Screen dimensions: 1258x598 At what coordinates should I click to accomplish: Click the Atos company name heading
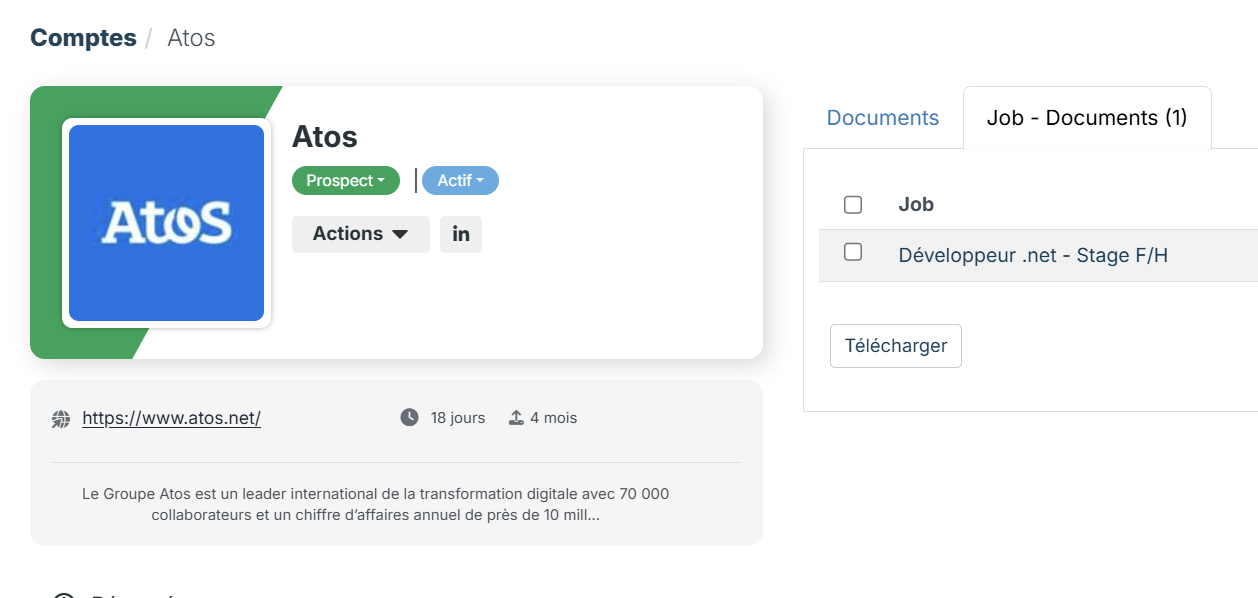(x=325, y=136)
